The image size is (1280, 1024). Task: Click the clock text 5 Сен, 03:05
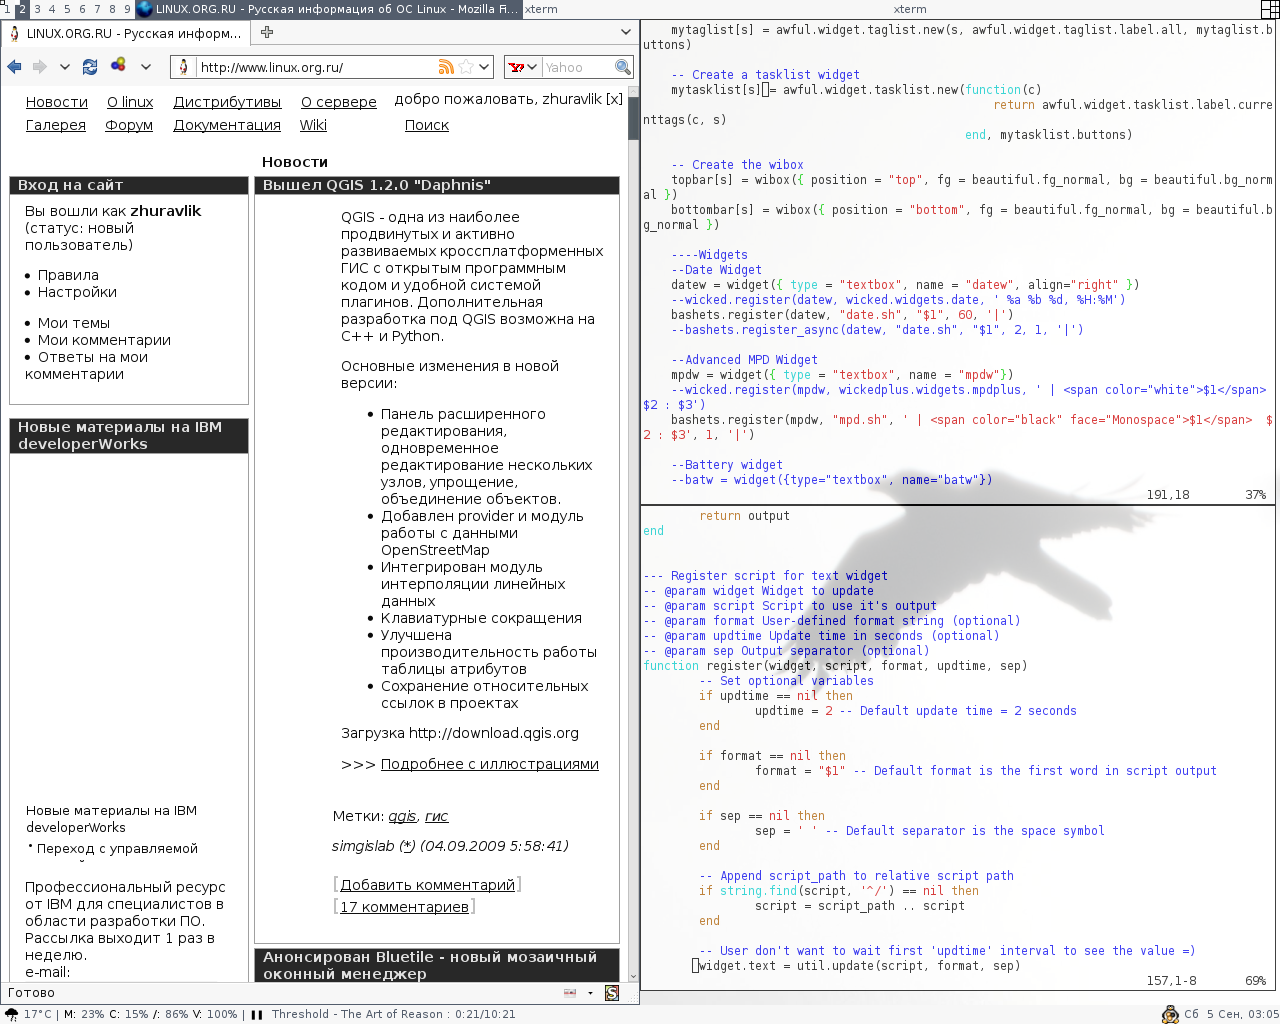(x=1242, y=1014)
